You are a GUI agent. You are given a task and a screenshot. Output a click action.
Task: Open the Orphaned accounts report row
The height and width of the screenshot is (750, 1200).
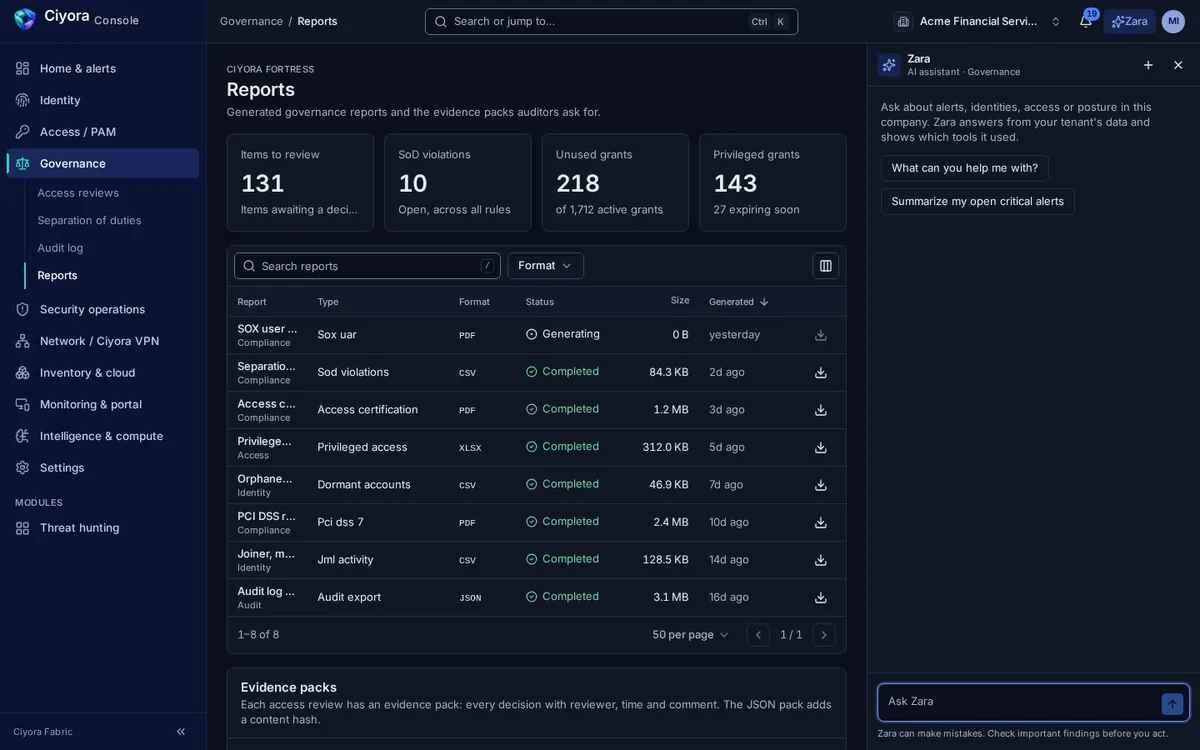tap(536, 485)
